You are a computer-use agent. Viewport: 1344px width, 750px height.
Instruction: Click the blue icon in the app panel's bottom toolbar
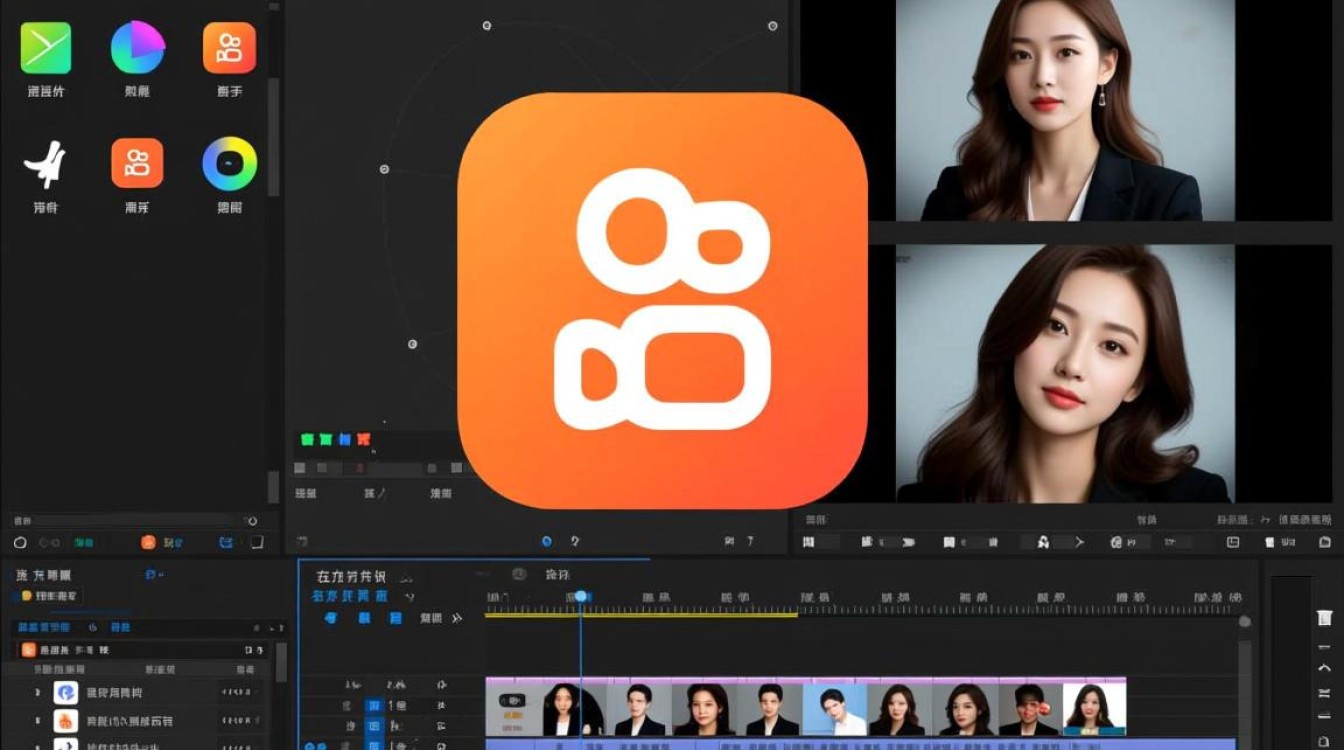click(x=226, y=542)
